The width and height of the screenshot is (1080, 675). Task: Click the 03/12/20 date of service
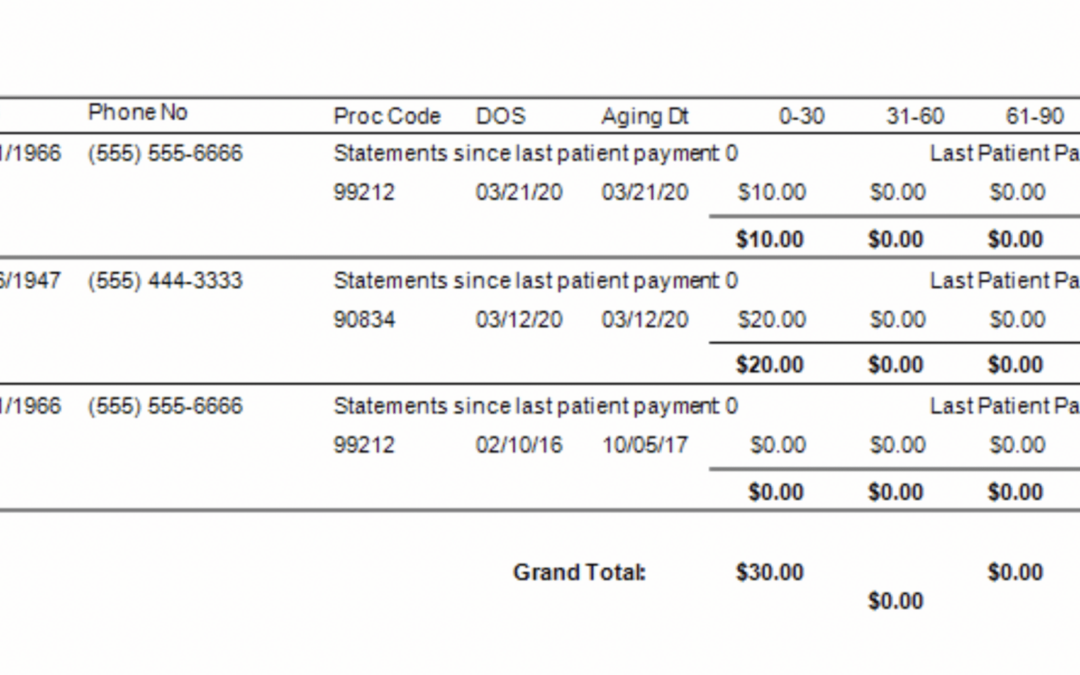519,320
